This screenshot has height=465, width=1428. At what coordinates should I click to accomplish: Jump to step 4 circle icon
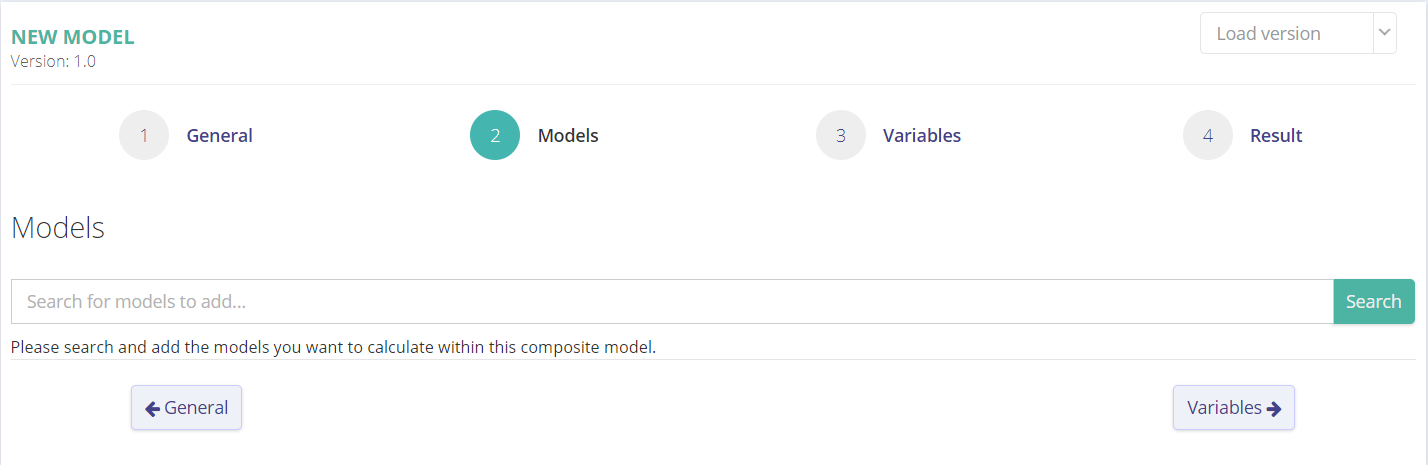coord(1208,135)
